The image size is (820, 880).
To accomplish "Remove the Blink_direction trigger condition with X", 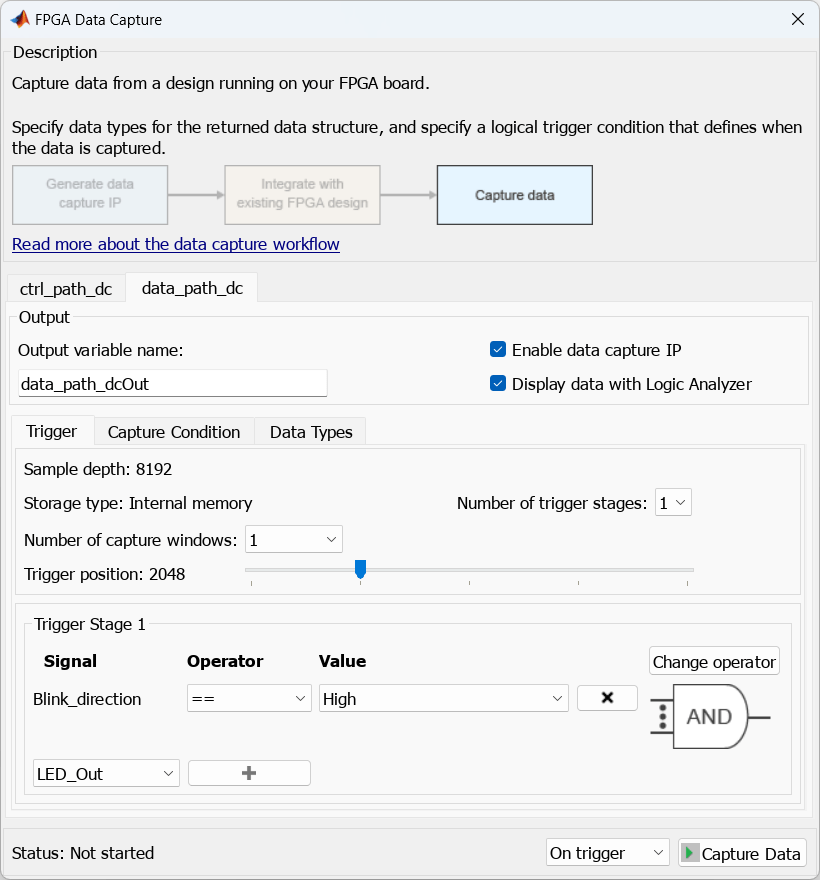I will coord(607,698).
